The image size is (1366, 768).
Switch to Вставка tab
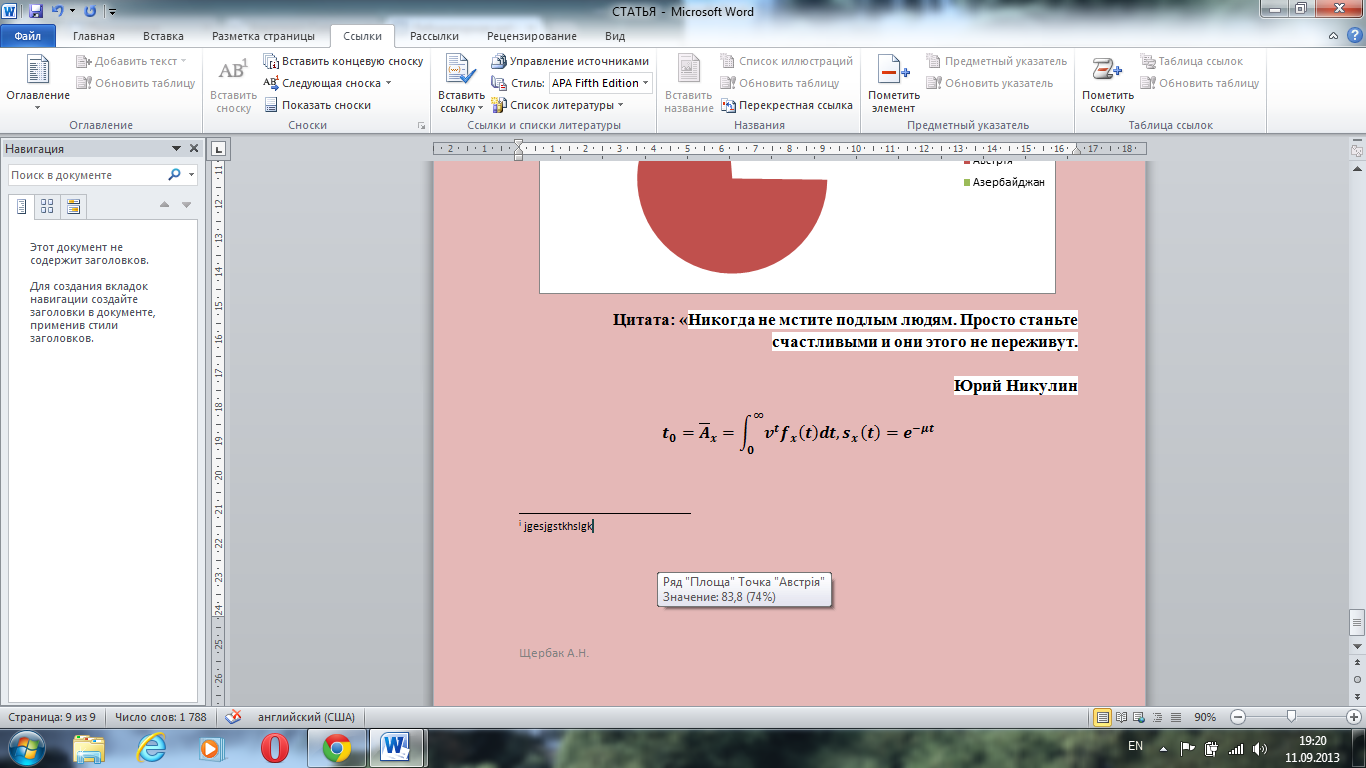(163, 36)
